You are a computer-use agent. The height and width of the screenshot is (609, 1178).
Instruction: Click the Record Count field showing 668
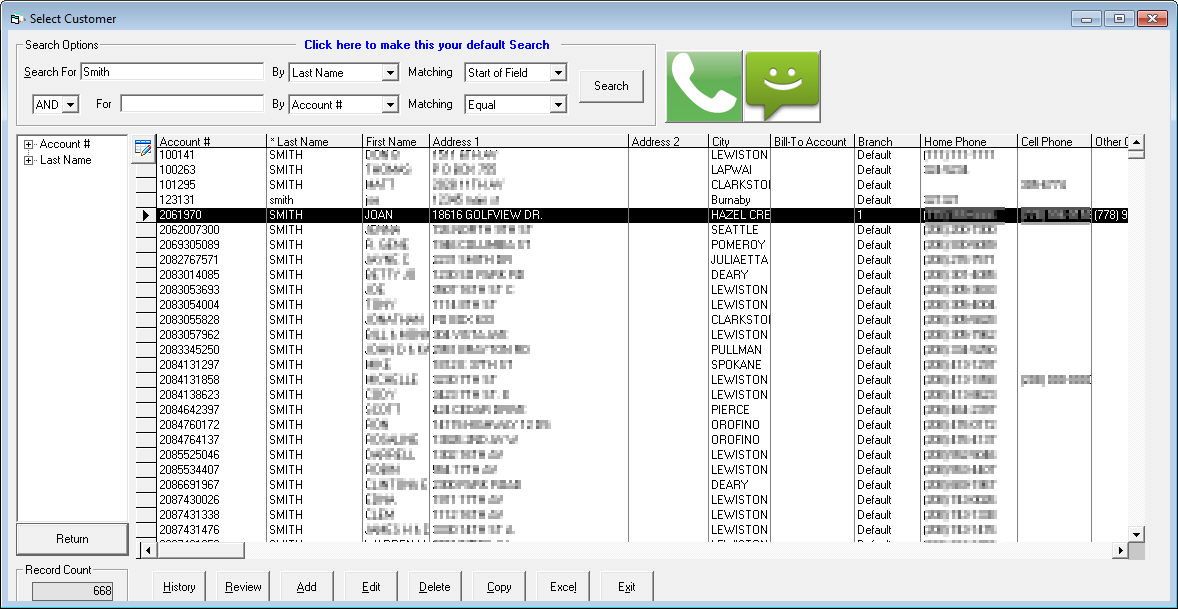tap(72, 591)
